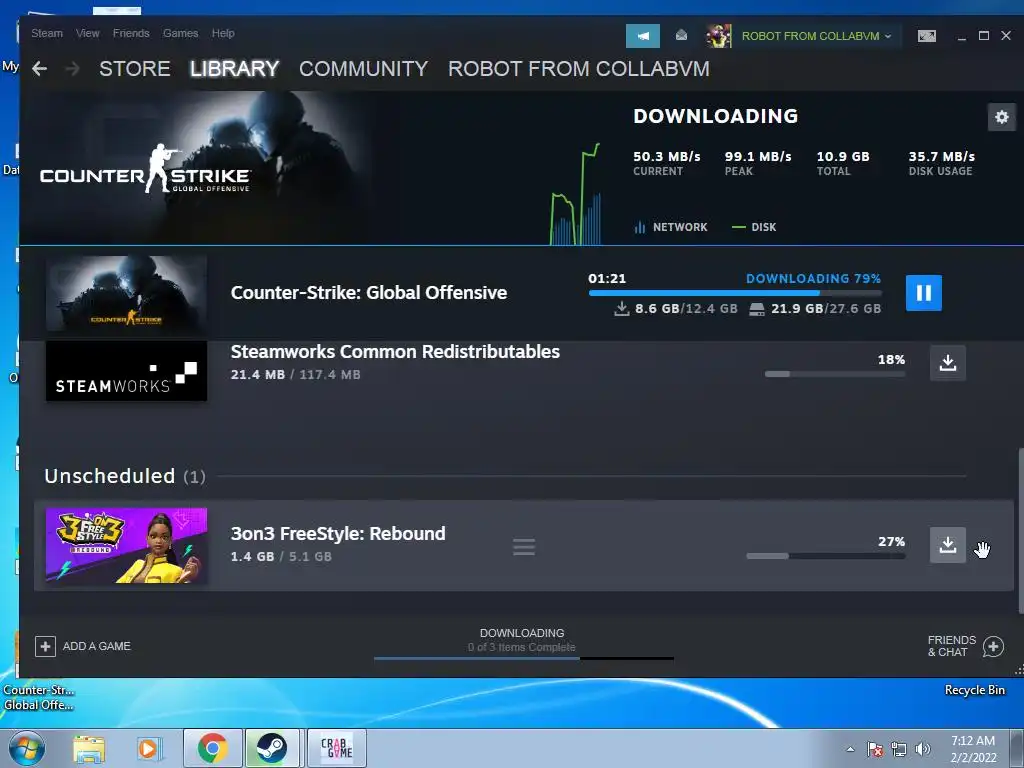Screen dimensions: 1024x768
Task: Open Windows Explorer from taskbar
Action: [88, 748]
